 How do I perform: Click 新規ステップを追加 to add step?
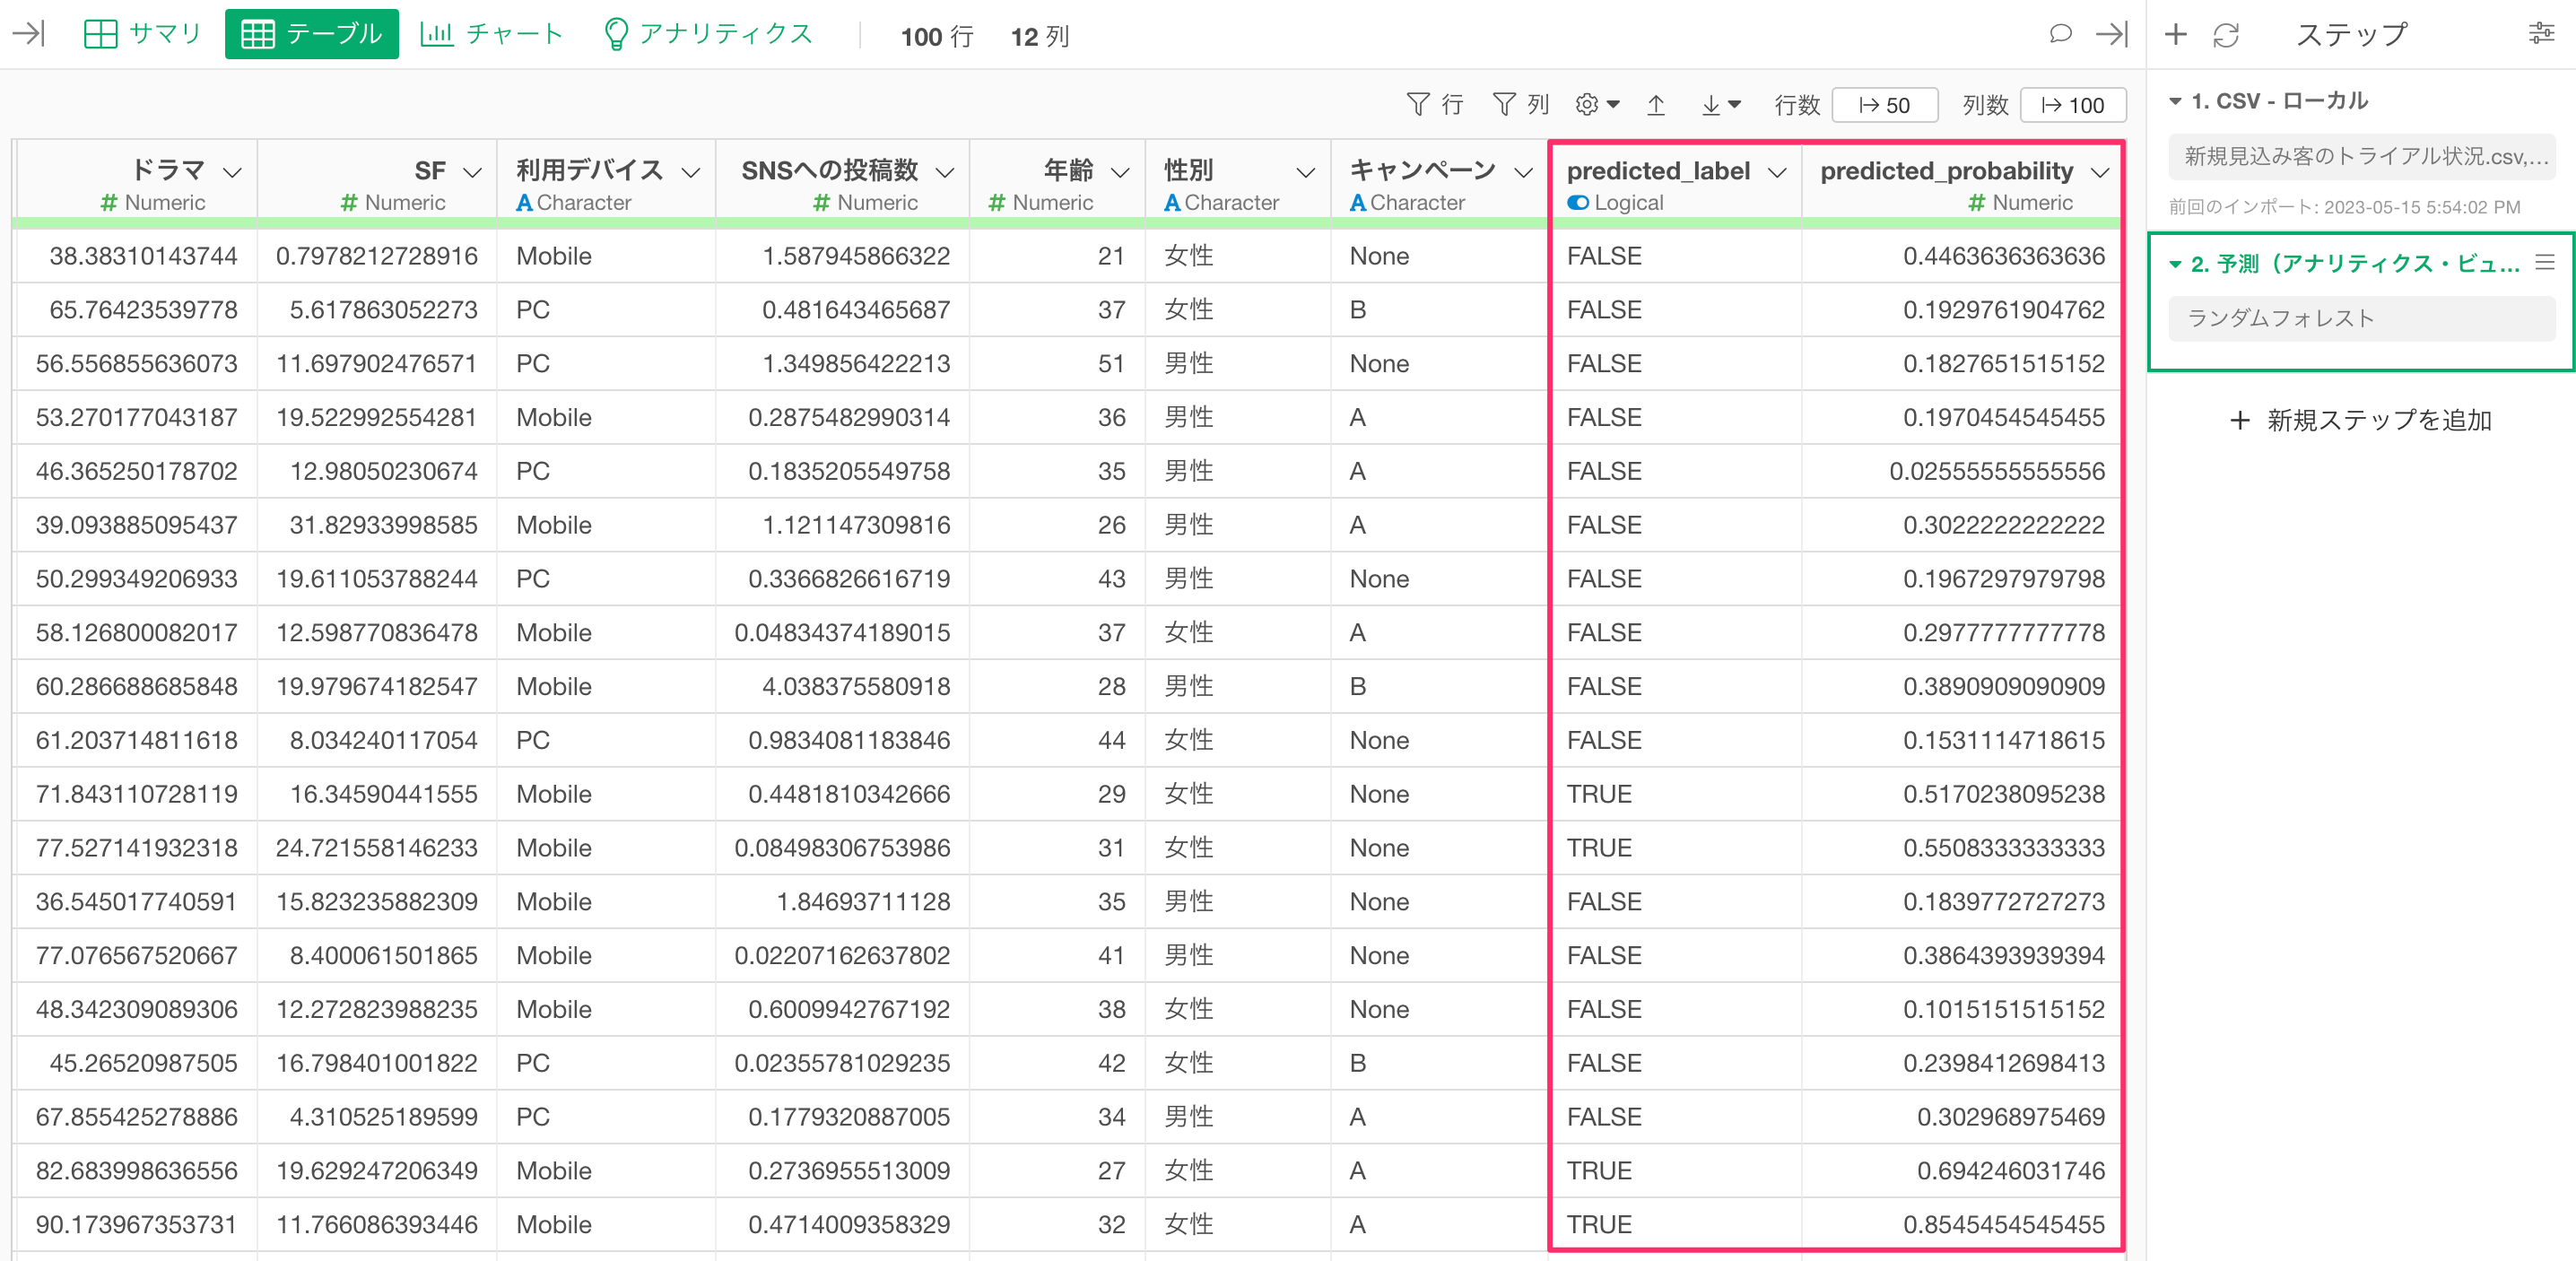click(x=2361, y=420)
